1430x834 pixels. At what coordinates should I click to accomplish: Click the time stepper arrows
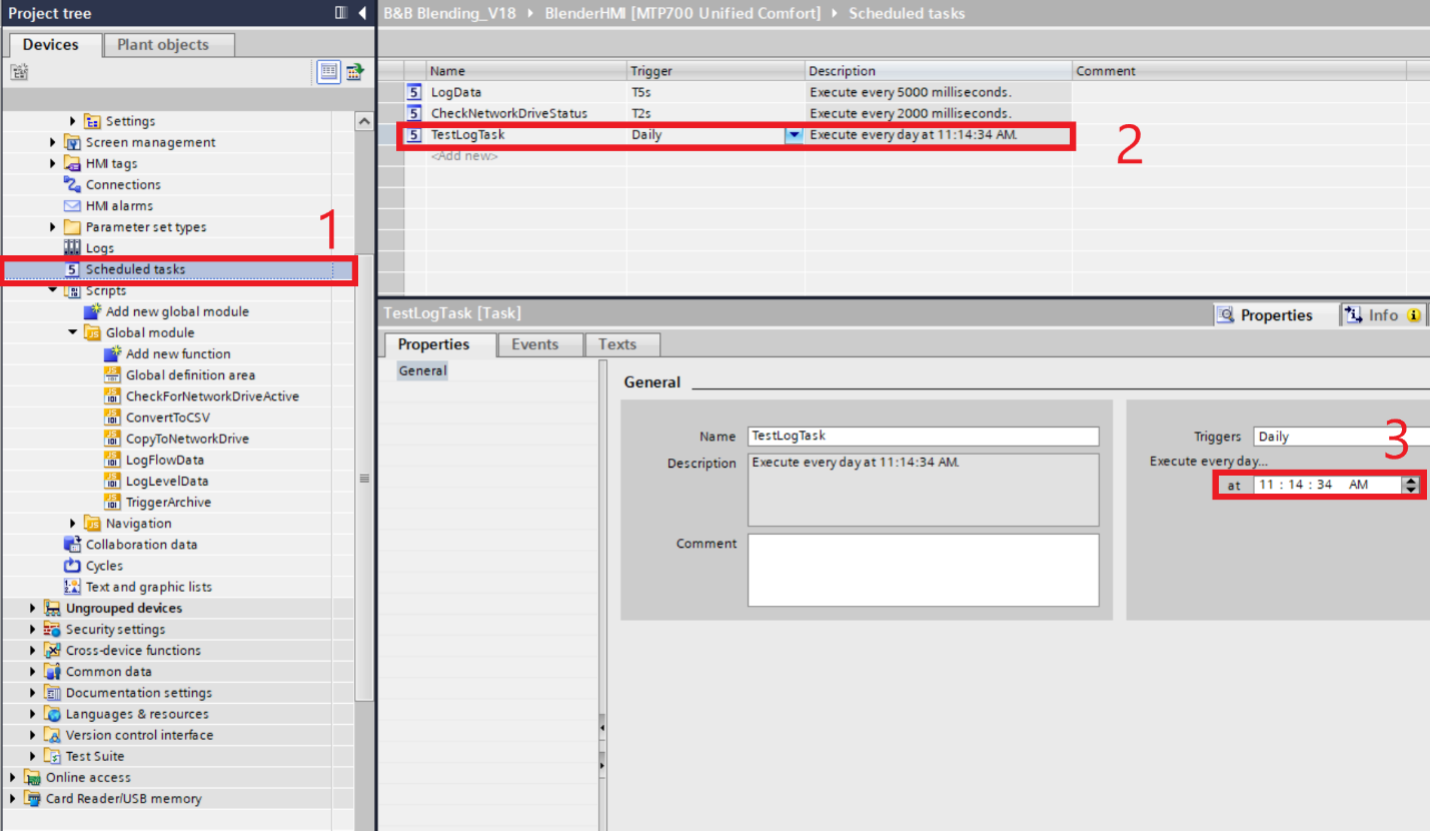pyautogui.click(x=1411, y=485)
